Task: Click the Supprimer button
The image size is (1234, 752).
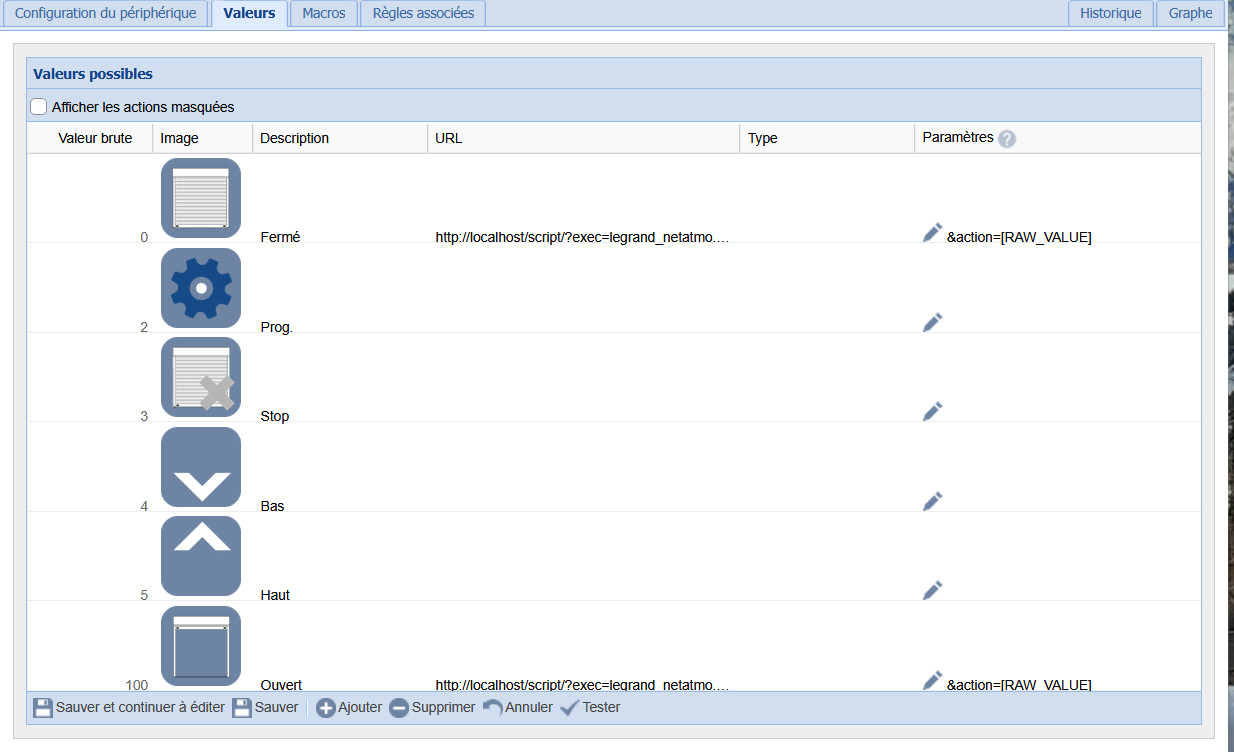Action: 432,707
